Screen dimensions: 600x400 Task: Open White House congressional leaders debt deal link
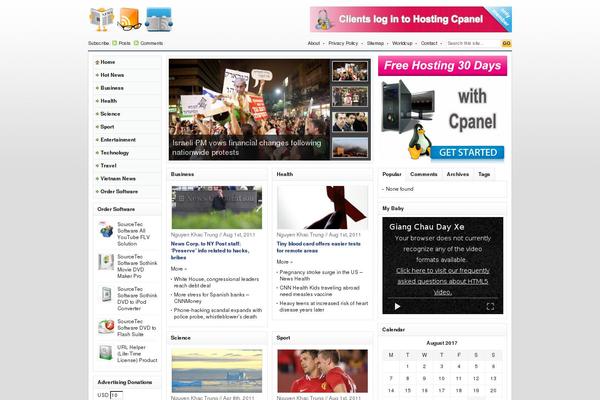click(216, 282)
